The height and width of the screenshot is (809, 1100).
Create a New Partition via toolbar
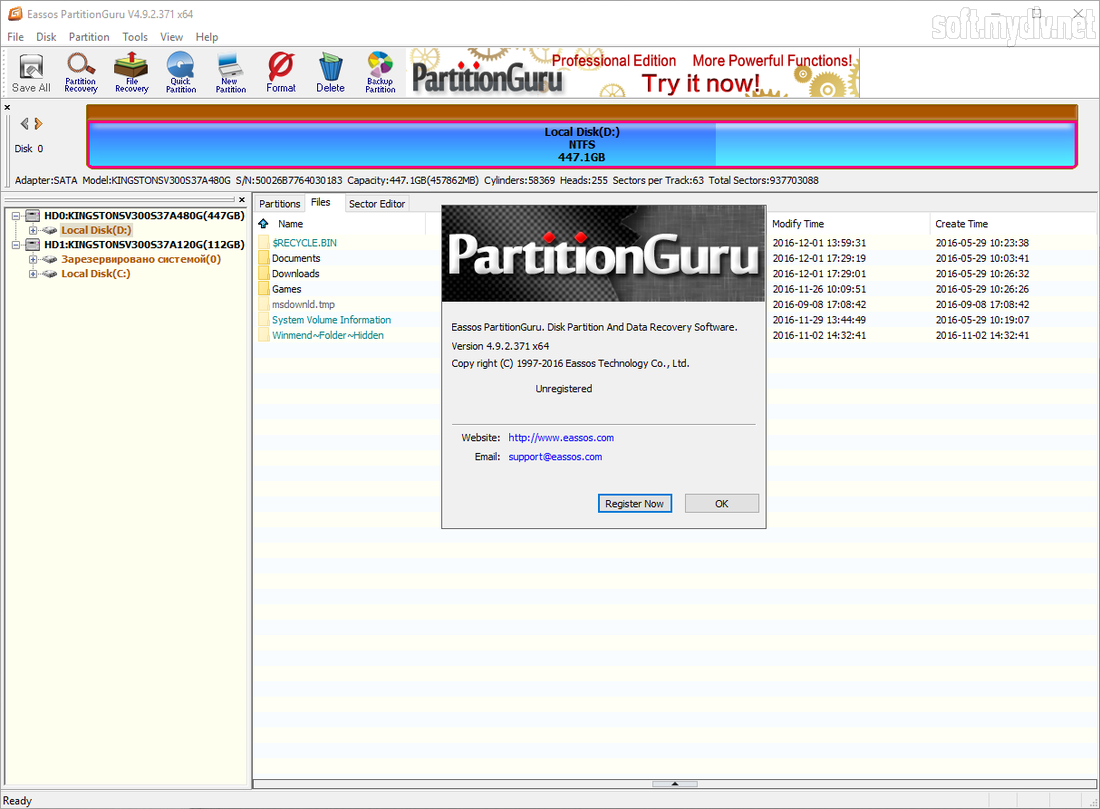(231, 73)
